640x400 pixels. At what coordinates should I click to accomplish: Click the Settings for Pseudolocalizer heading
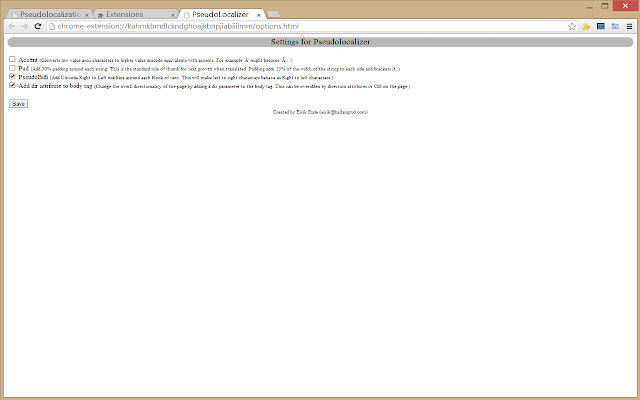click(x=320, y=42)
